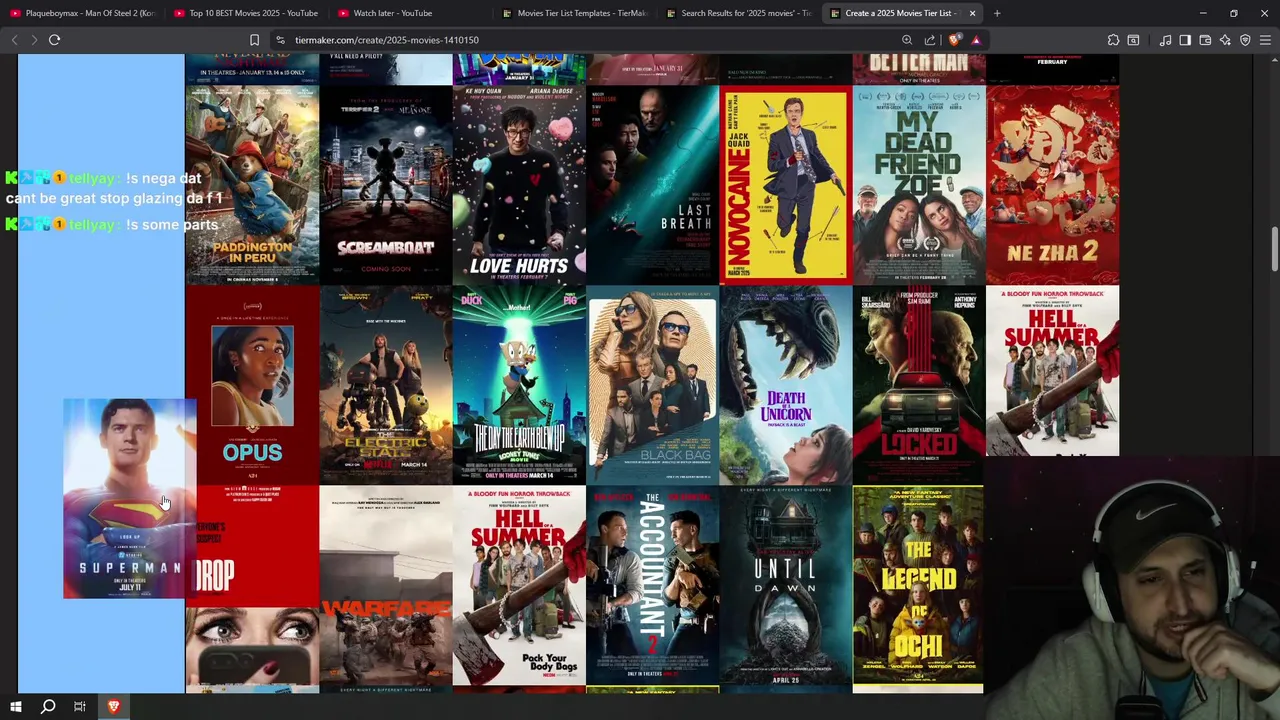This screenshot has width=1280, height=720.
Task: Open the media control music note icon
Action: click(x=1165, y=40)
